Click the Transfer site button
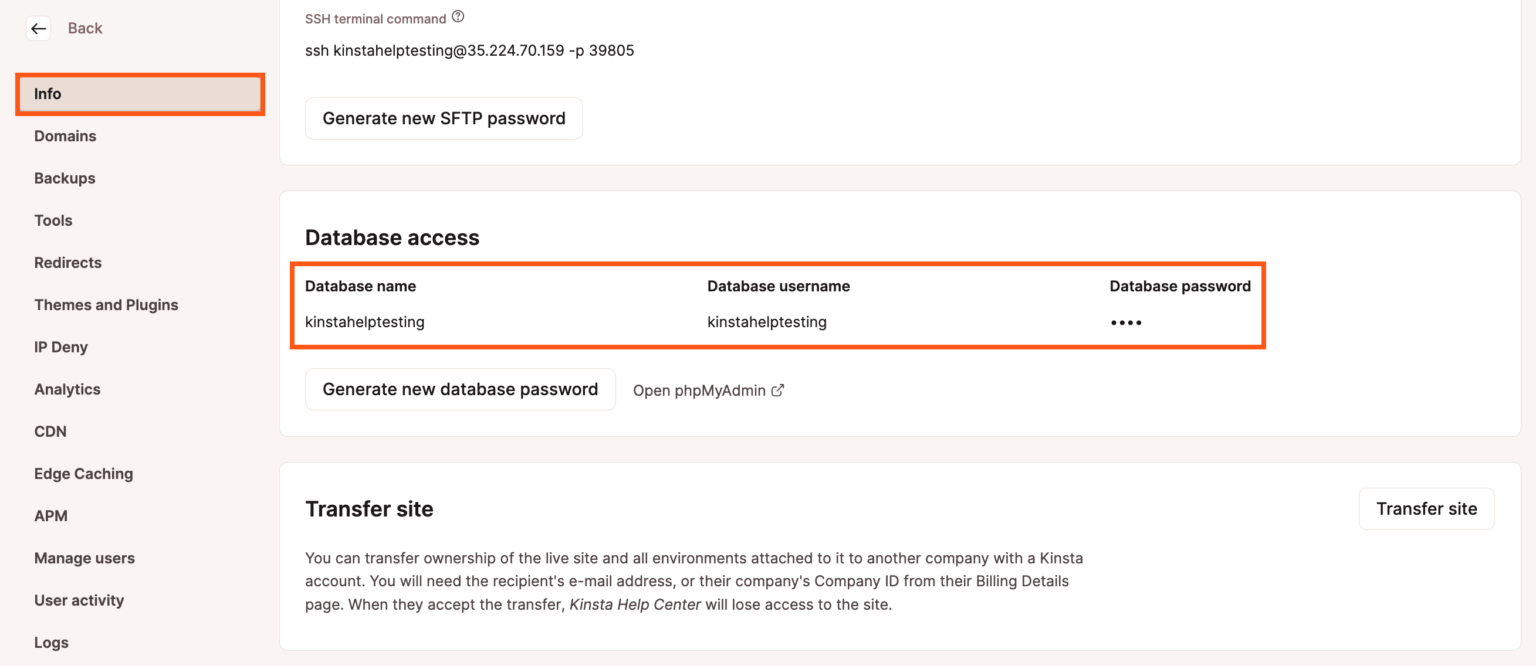Image resolution: width=1536 pixels, height=666 pixels. [x=1426, y=509]
